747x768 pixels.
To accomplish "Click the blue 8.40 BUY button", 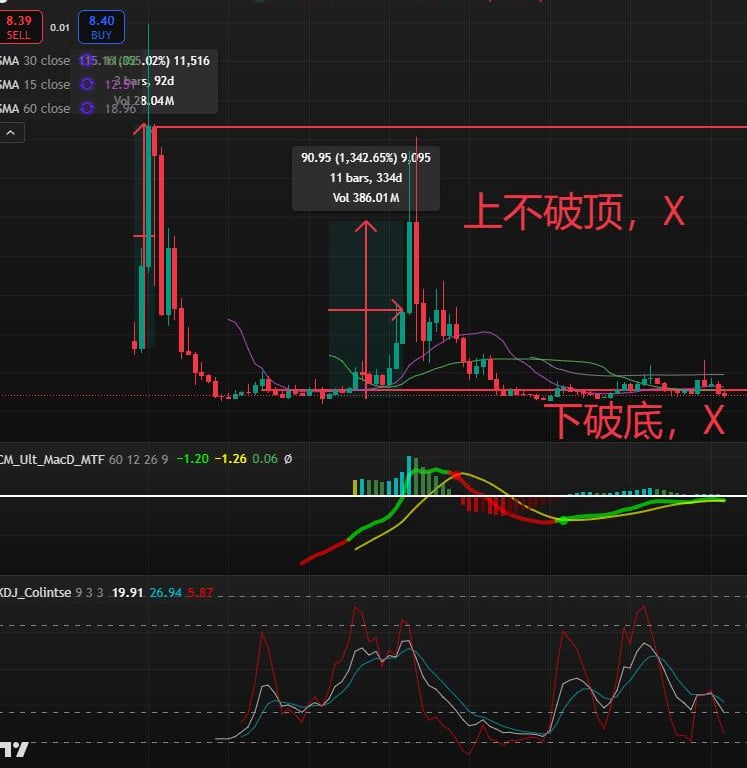I will (x=101, y=27).
